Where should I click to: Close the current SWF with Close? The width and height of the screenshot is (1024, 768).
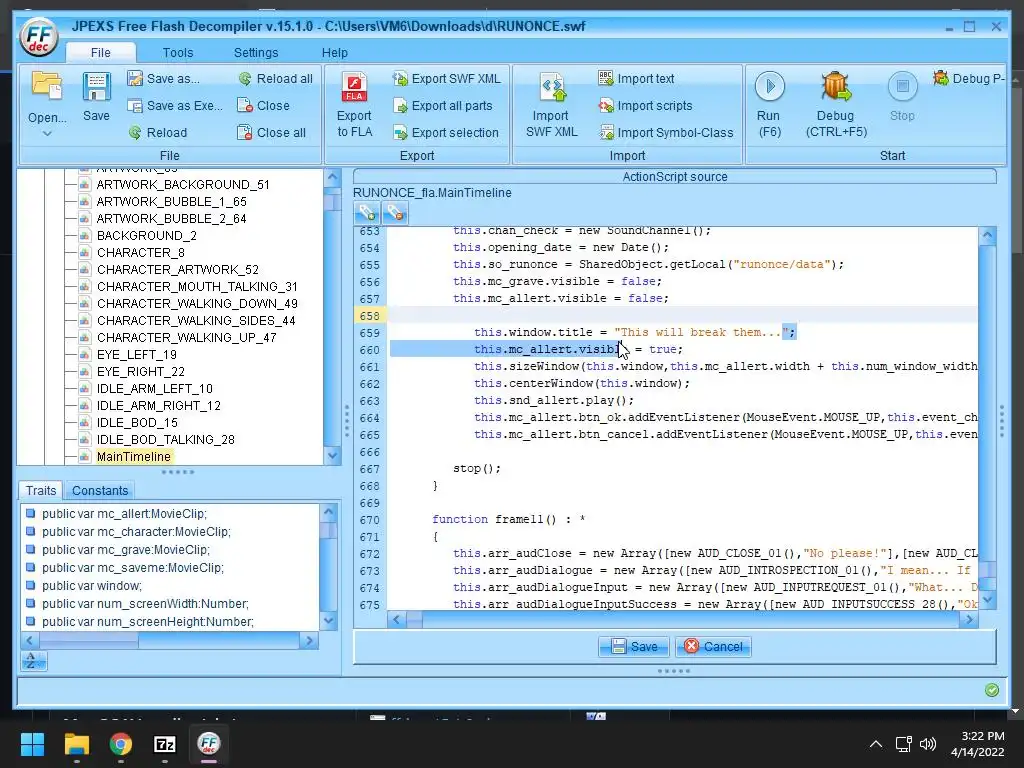coord(263,105)
